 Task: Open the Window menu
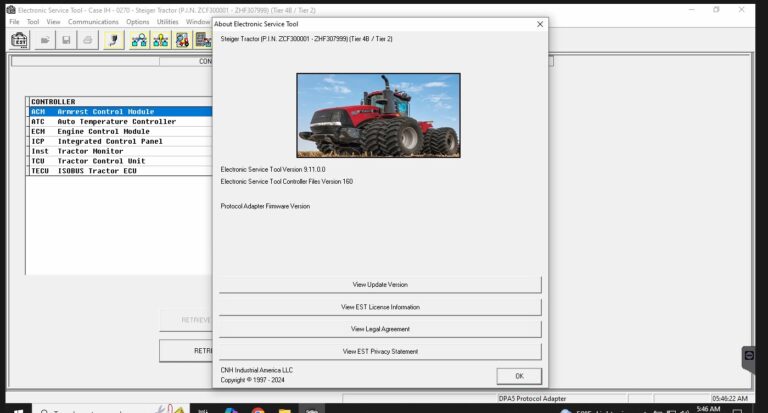tap(198, 22)
